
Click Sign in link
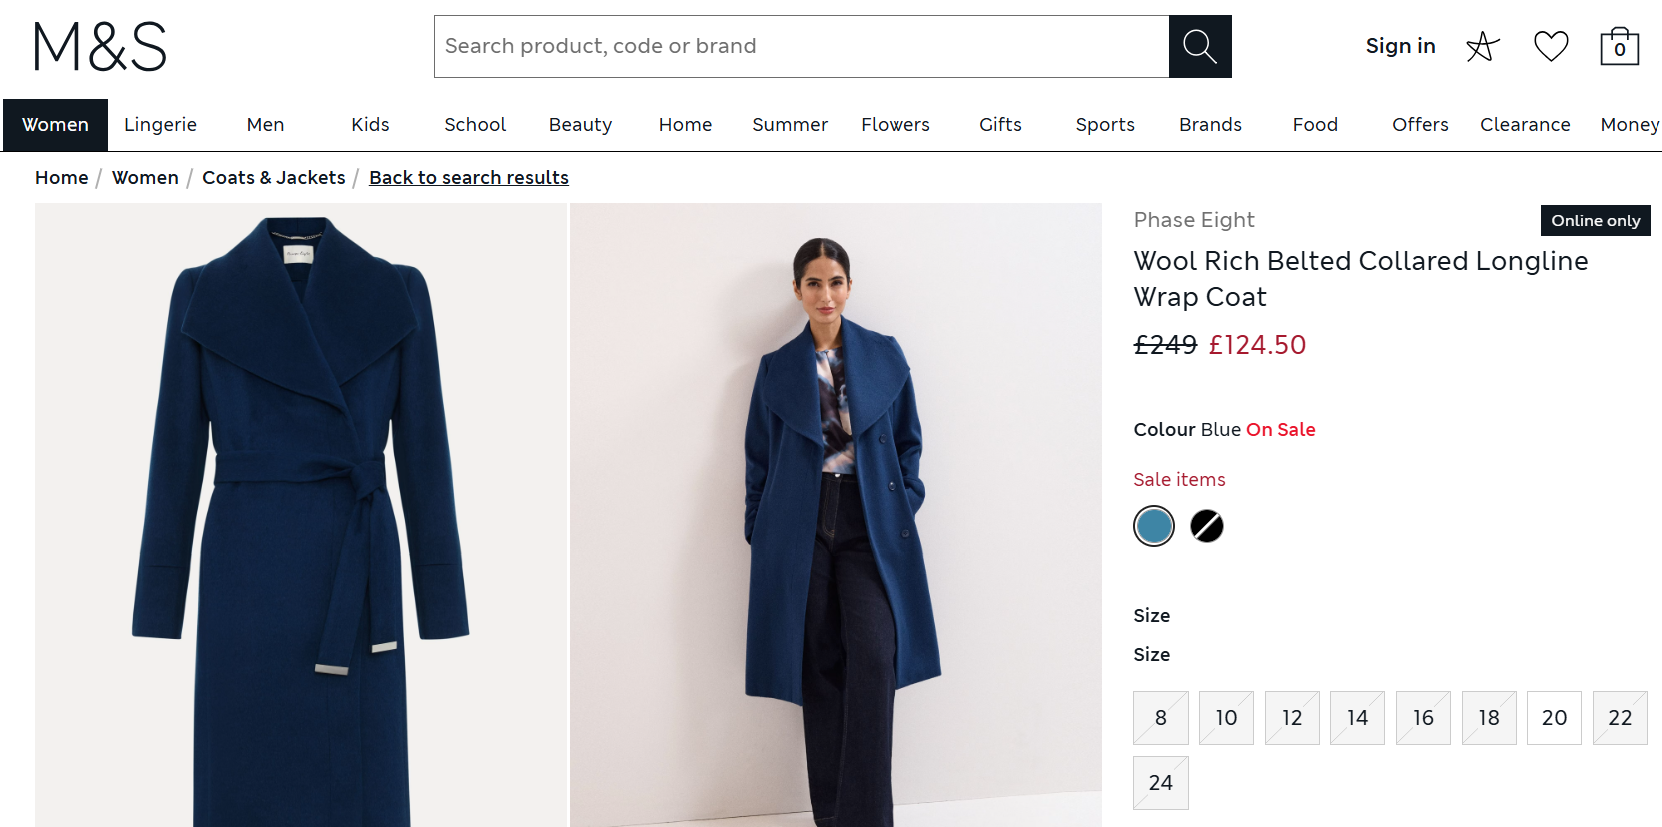pyautogui.click(x=1400, y=46)
